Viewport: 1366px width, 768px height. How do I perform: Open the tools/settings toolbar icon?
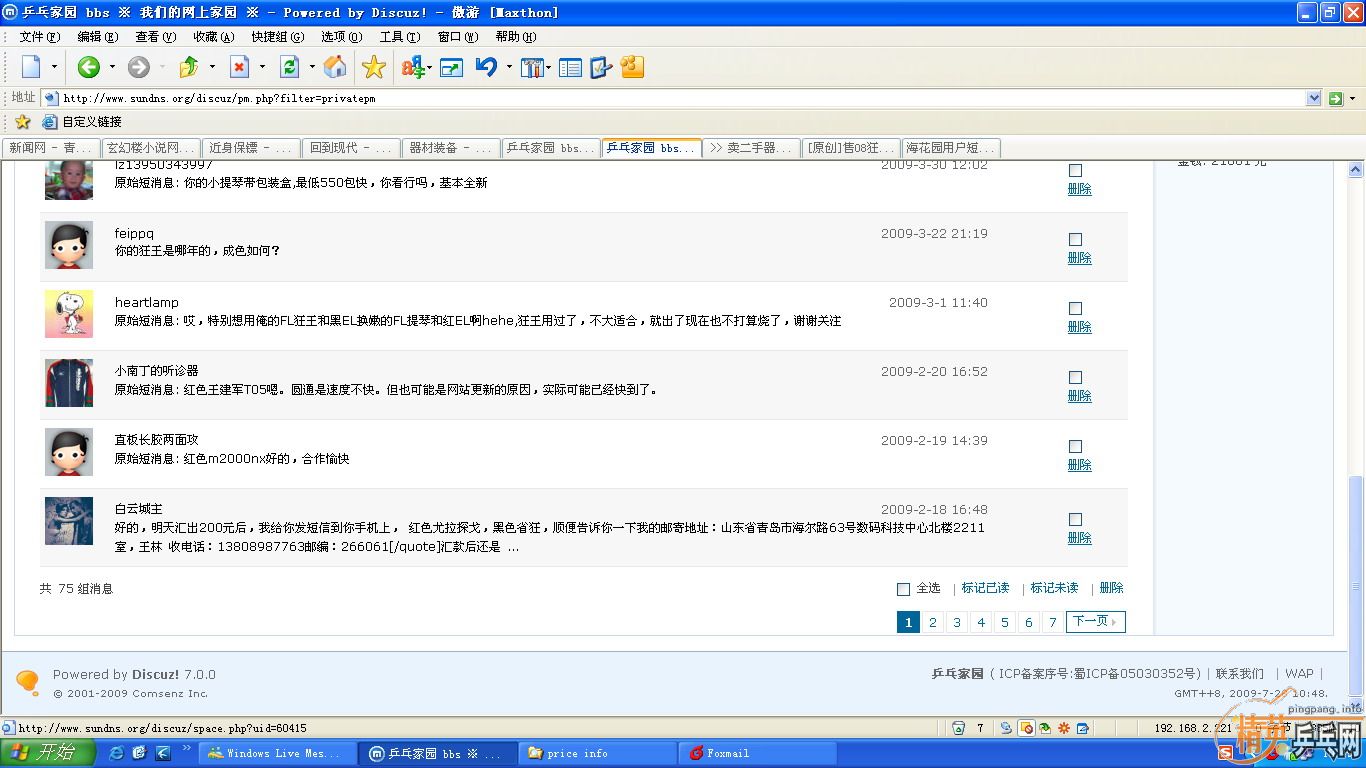click(531, 68)
